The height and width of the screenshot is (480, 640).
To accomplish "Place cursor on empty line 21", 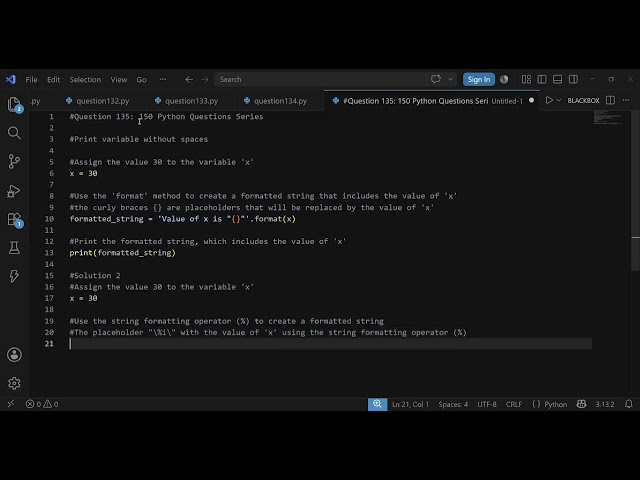I will pos(331,344).
